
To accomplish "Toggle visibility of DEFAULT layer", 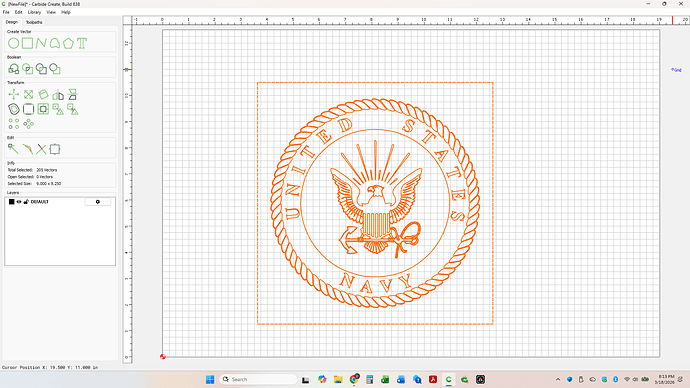I will pos(19,202).
